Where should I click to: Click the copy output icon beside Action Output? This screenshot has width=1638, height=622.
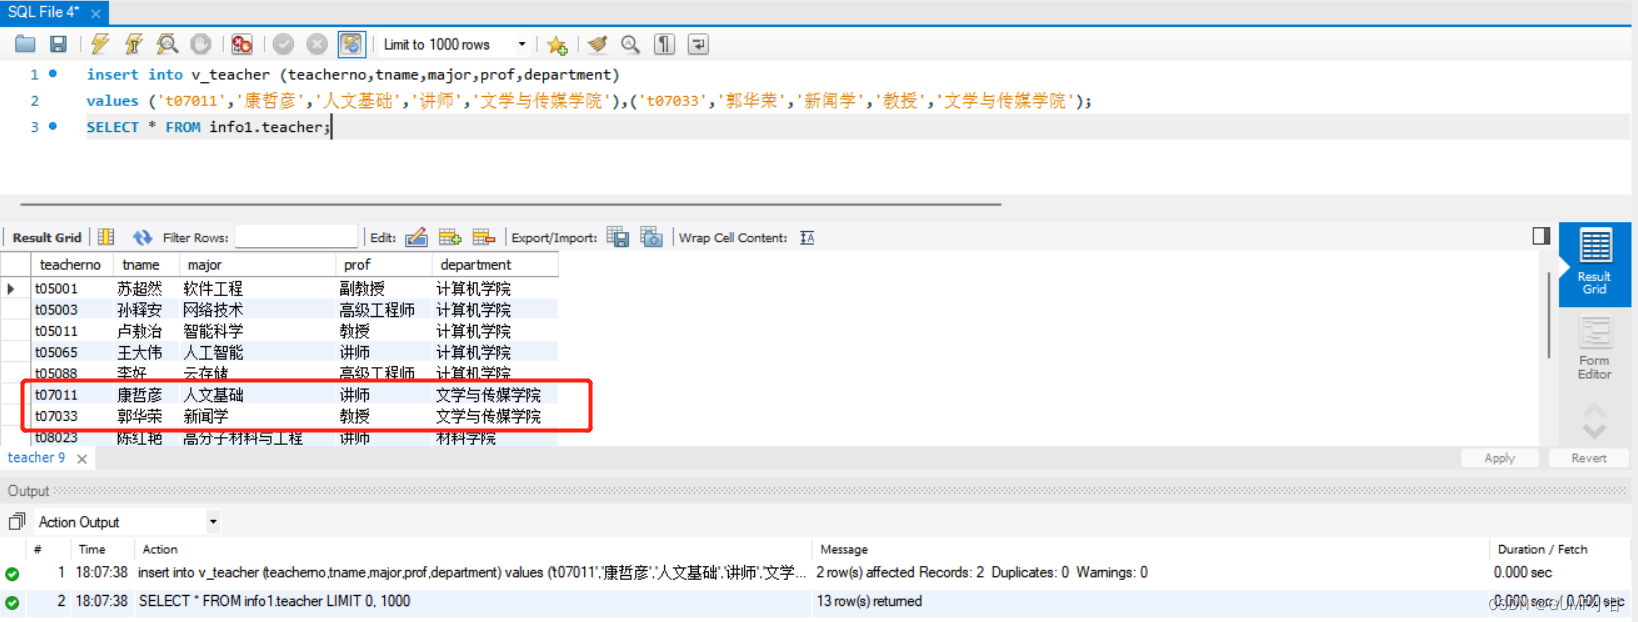pos(16,522)
